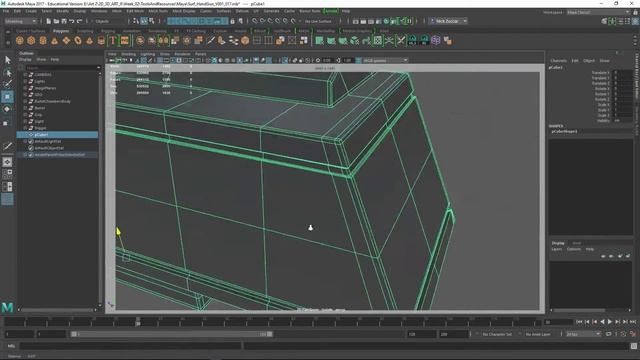This screenshot has height=360, width=640.
Task: Open the Workspace selector dropdown
Action: 598,12
